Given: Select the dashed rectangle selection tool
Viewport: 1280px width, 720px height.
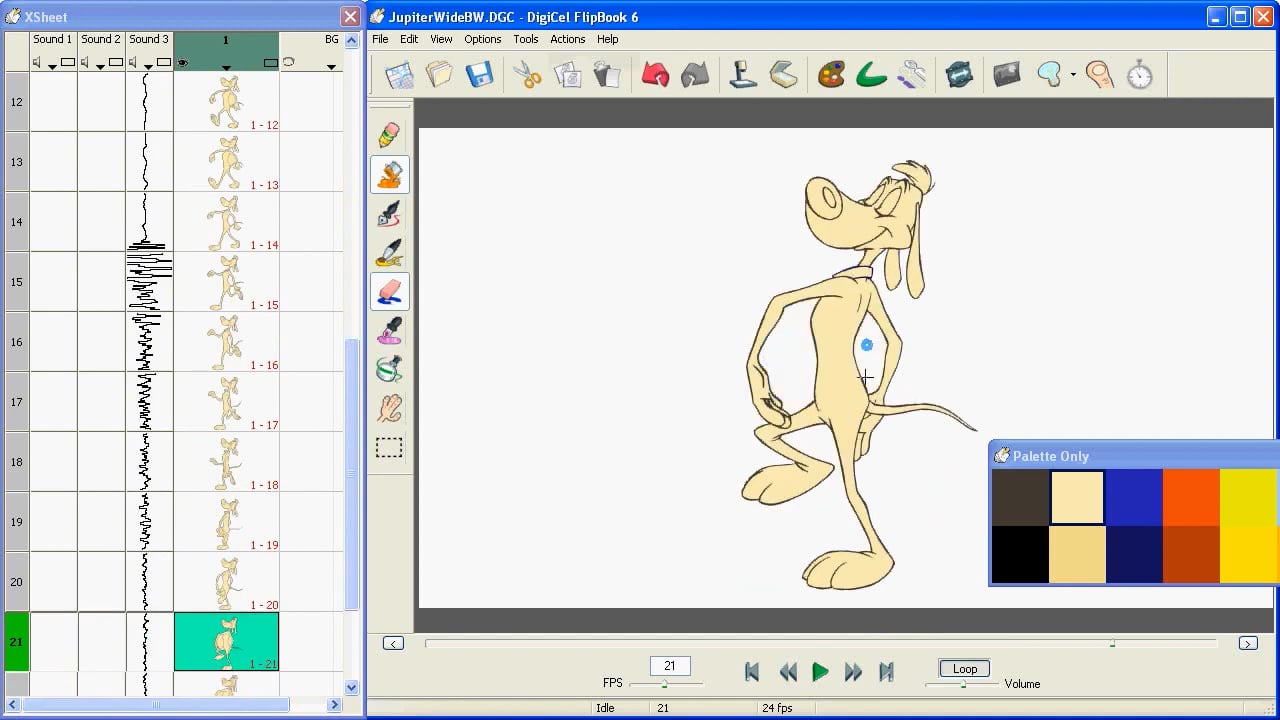Looking at the screenshot, I should 390,448.
